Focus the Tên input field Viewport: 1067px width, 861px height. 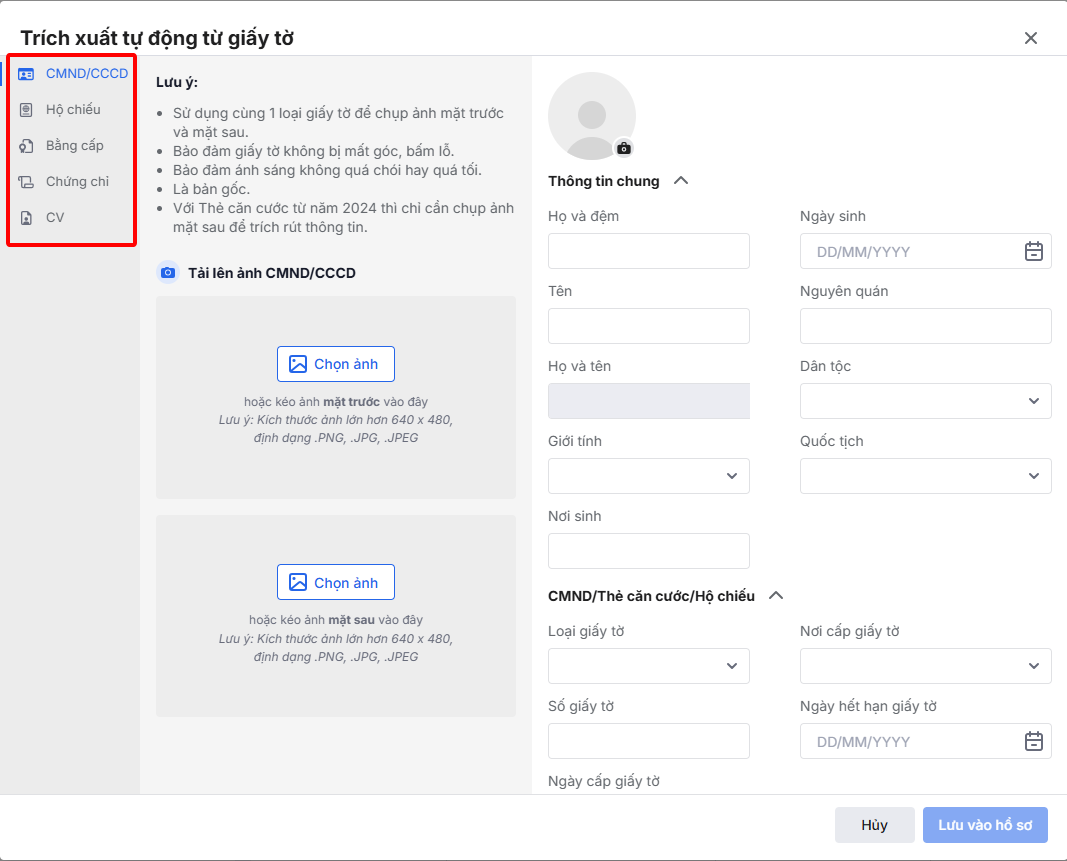pyautogui.click(x=649, y=326)
